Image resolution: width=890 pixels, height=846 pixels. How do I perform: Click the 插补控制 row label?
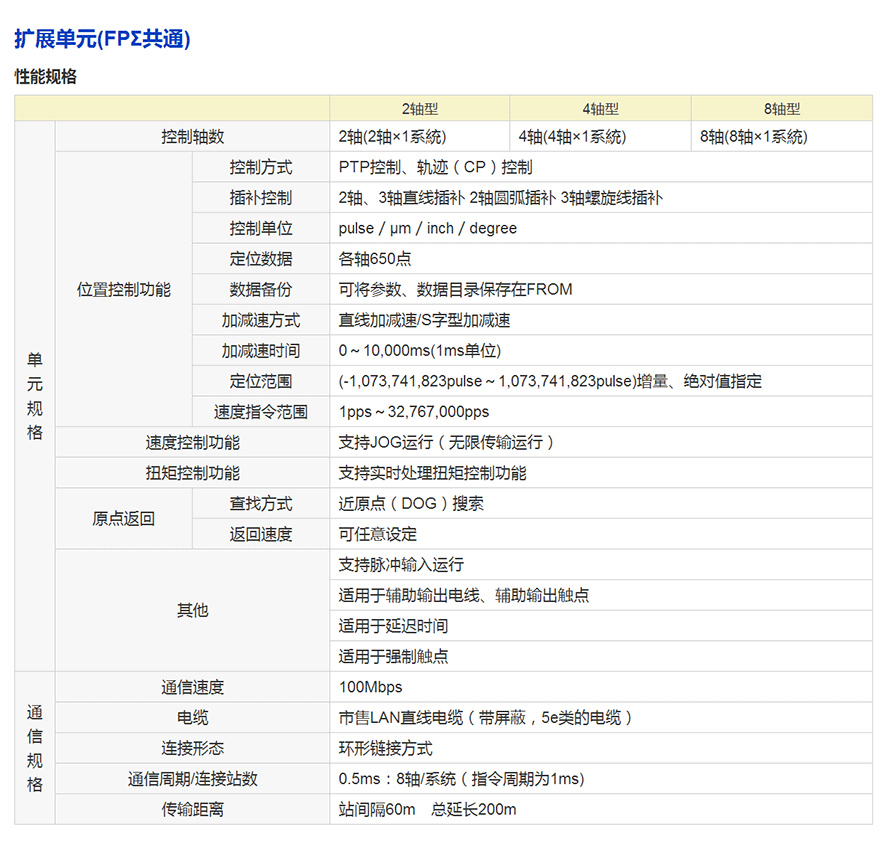pyautogui.click(x=261, y=198)
